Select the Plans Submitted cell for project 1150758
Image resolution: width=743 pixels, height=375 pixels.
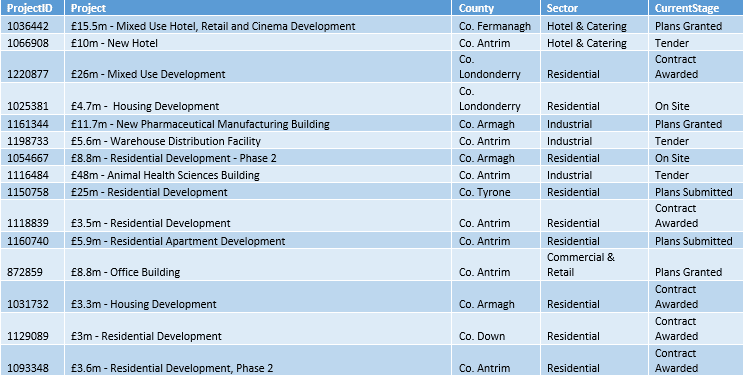(x=696, y=192)
